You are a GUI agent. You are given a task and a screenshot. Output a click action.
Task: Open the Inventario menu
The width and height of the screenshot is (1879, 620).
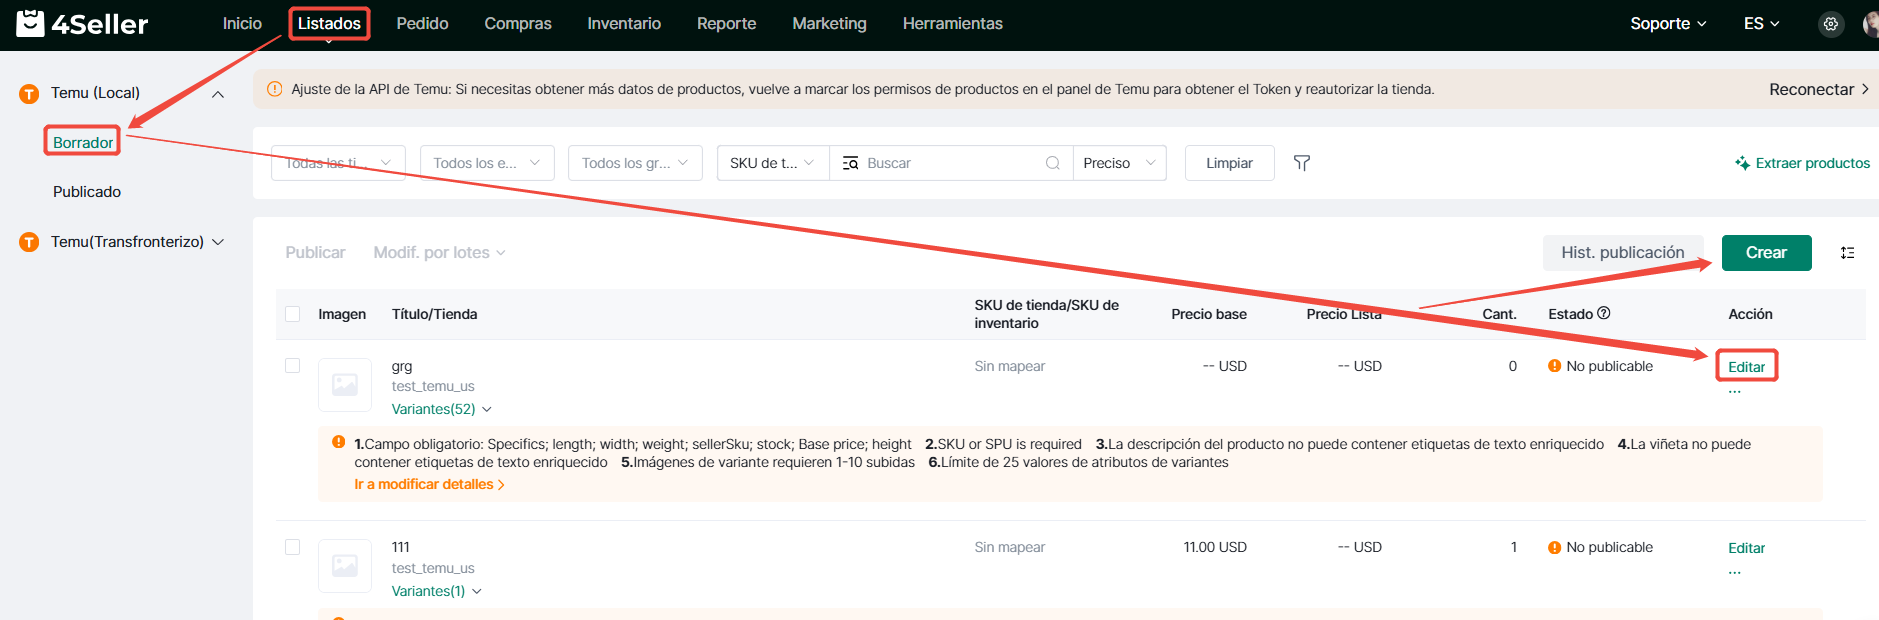click(624, 24)
